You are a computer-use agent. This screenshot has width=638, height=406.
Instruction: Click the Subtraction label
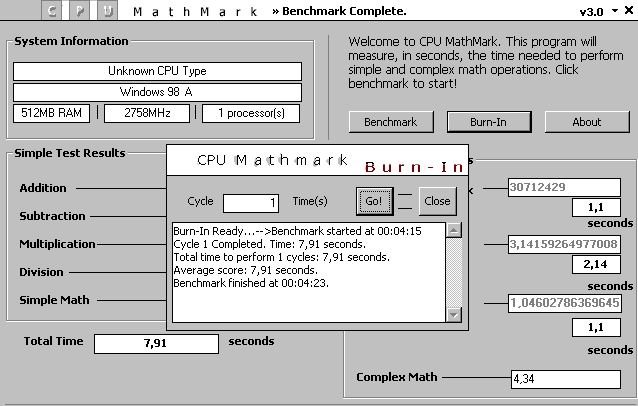click(52, 216)
